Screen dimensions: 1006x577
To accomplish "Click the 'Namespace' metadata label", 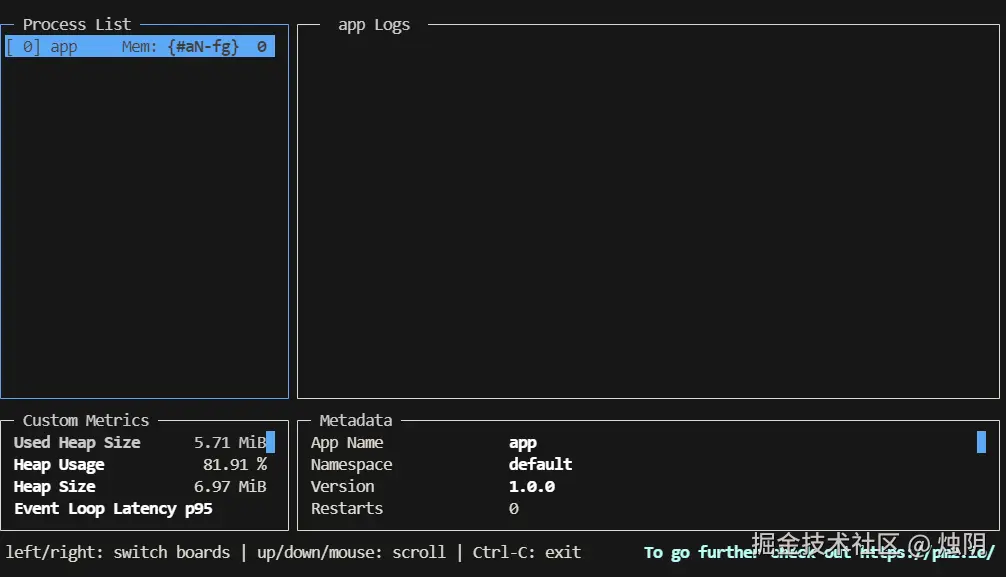I will click(x=352, y=465).
